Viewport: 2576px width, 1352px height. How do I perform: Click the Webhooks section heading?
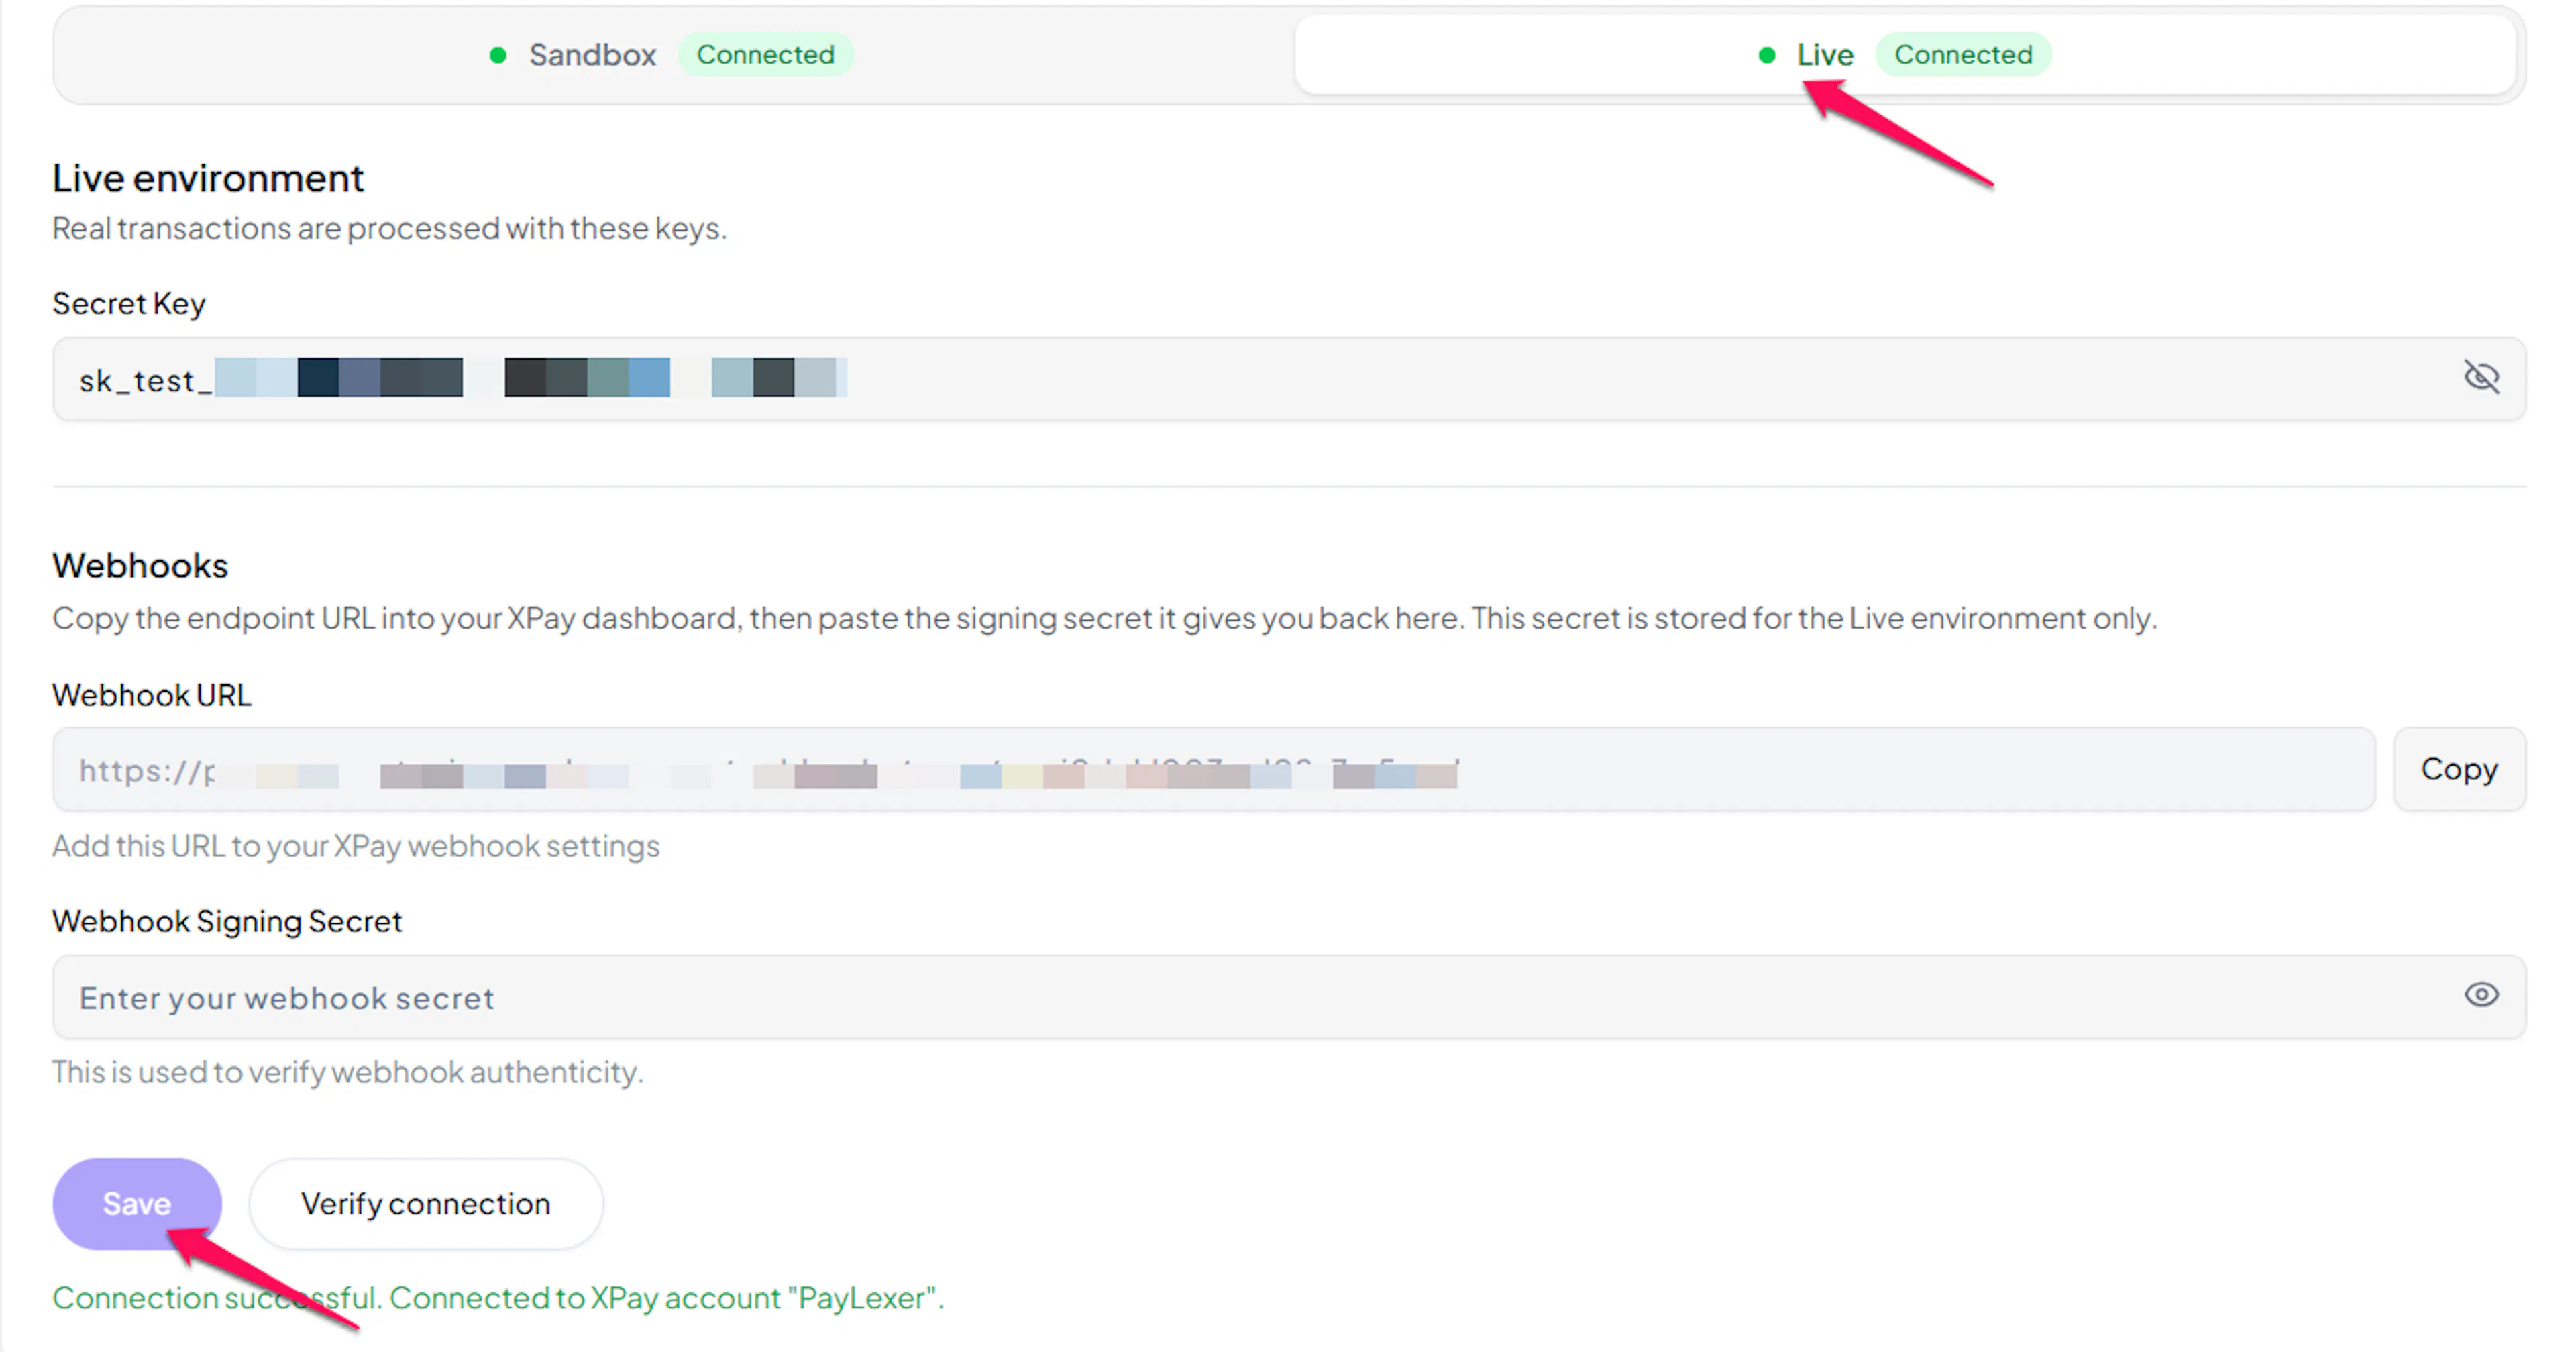click(x=140, y=565)
